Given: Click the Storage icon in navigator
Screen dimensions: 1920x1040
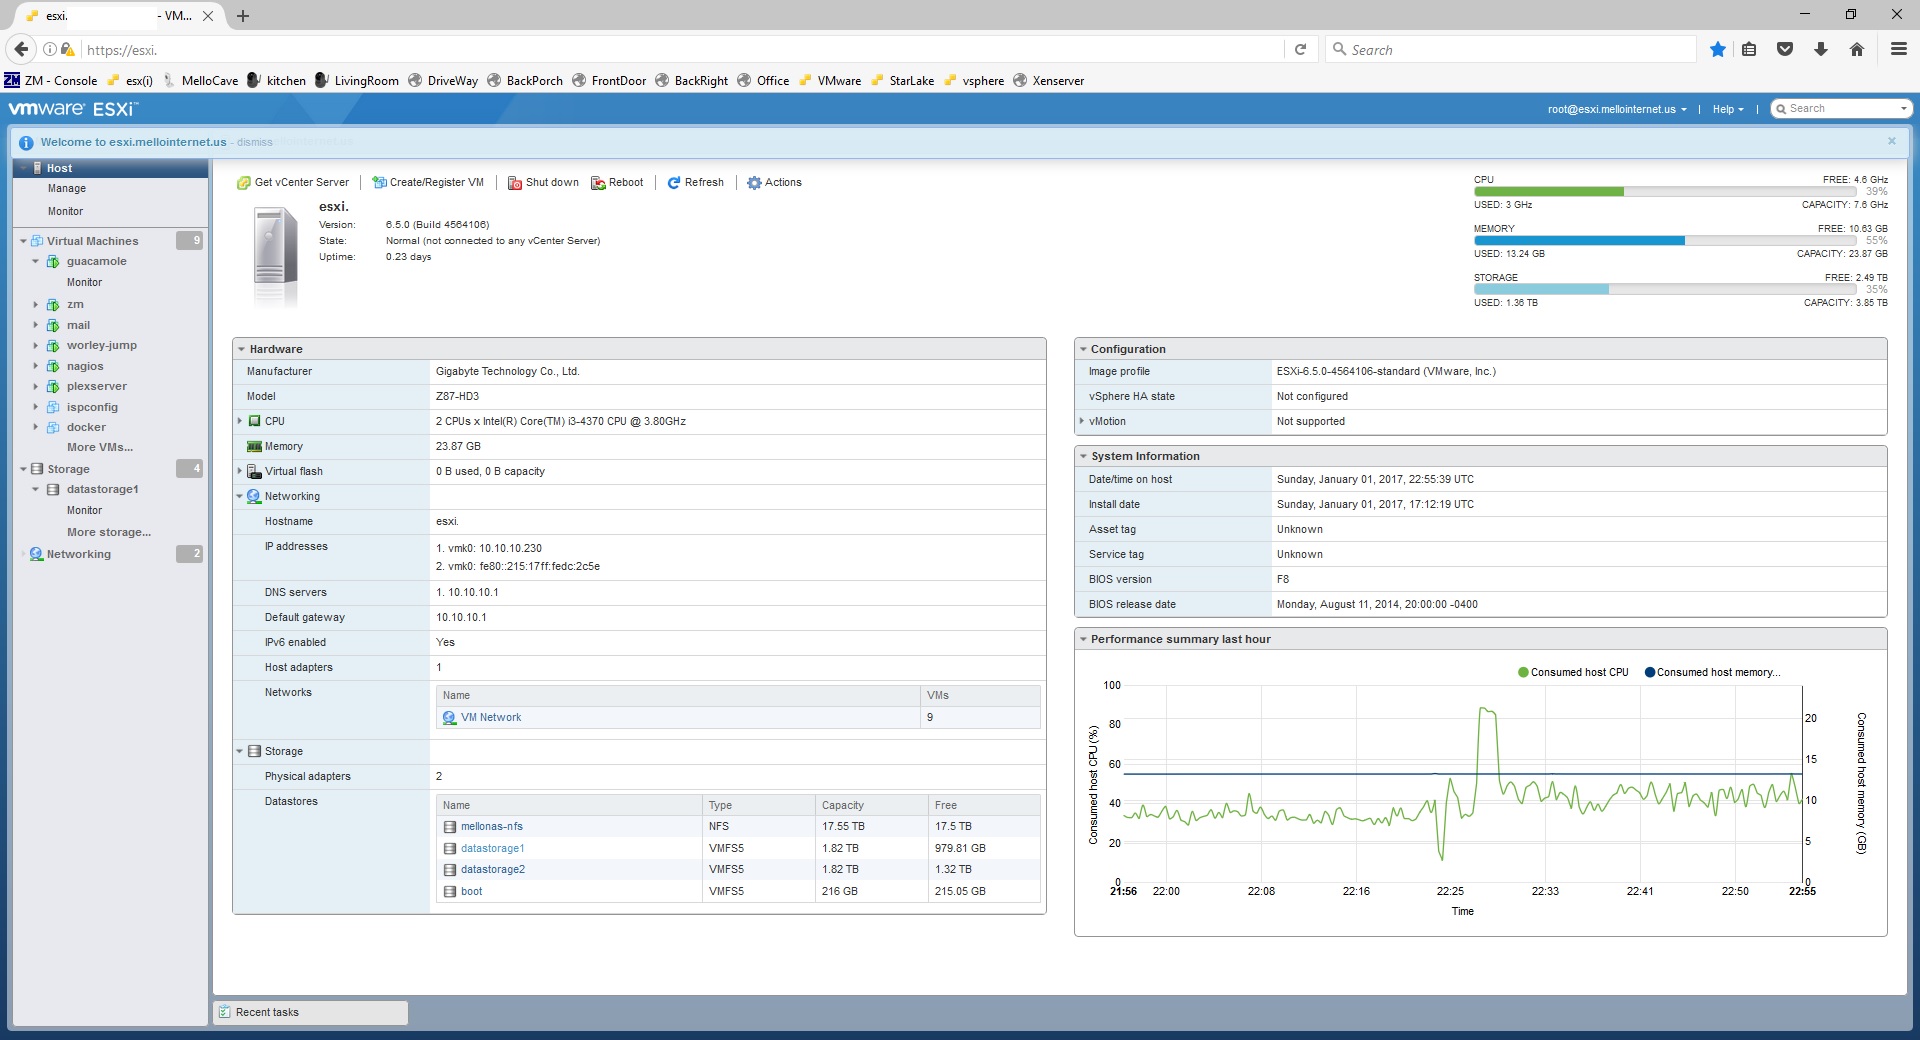Looking at the screenshot, I should [x=37, y=469].
